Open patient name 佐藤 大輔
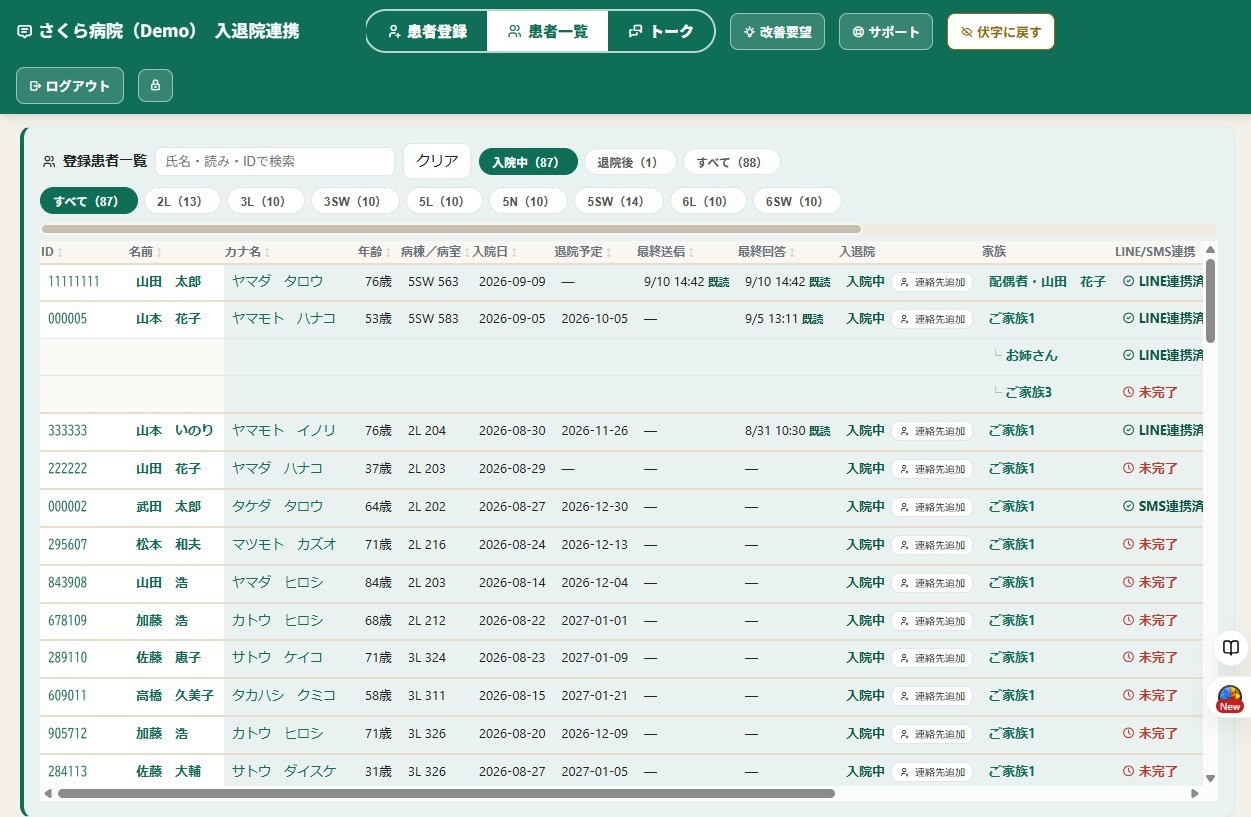 [168, 772]
